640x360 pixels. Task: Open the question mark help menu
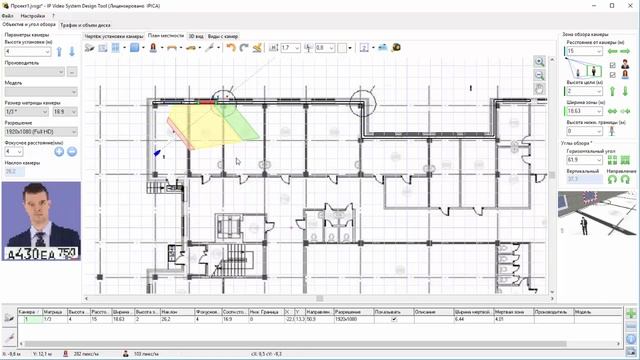tap(53, 16)
